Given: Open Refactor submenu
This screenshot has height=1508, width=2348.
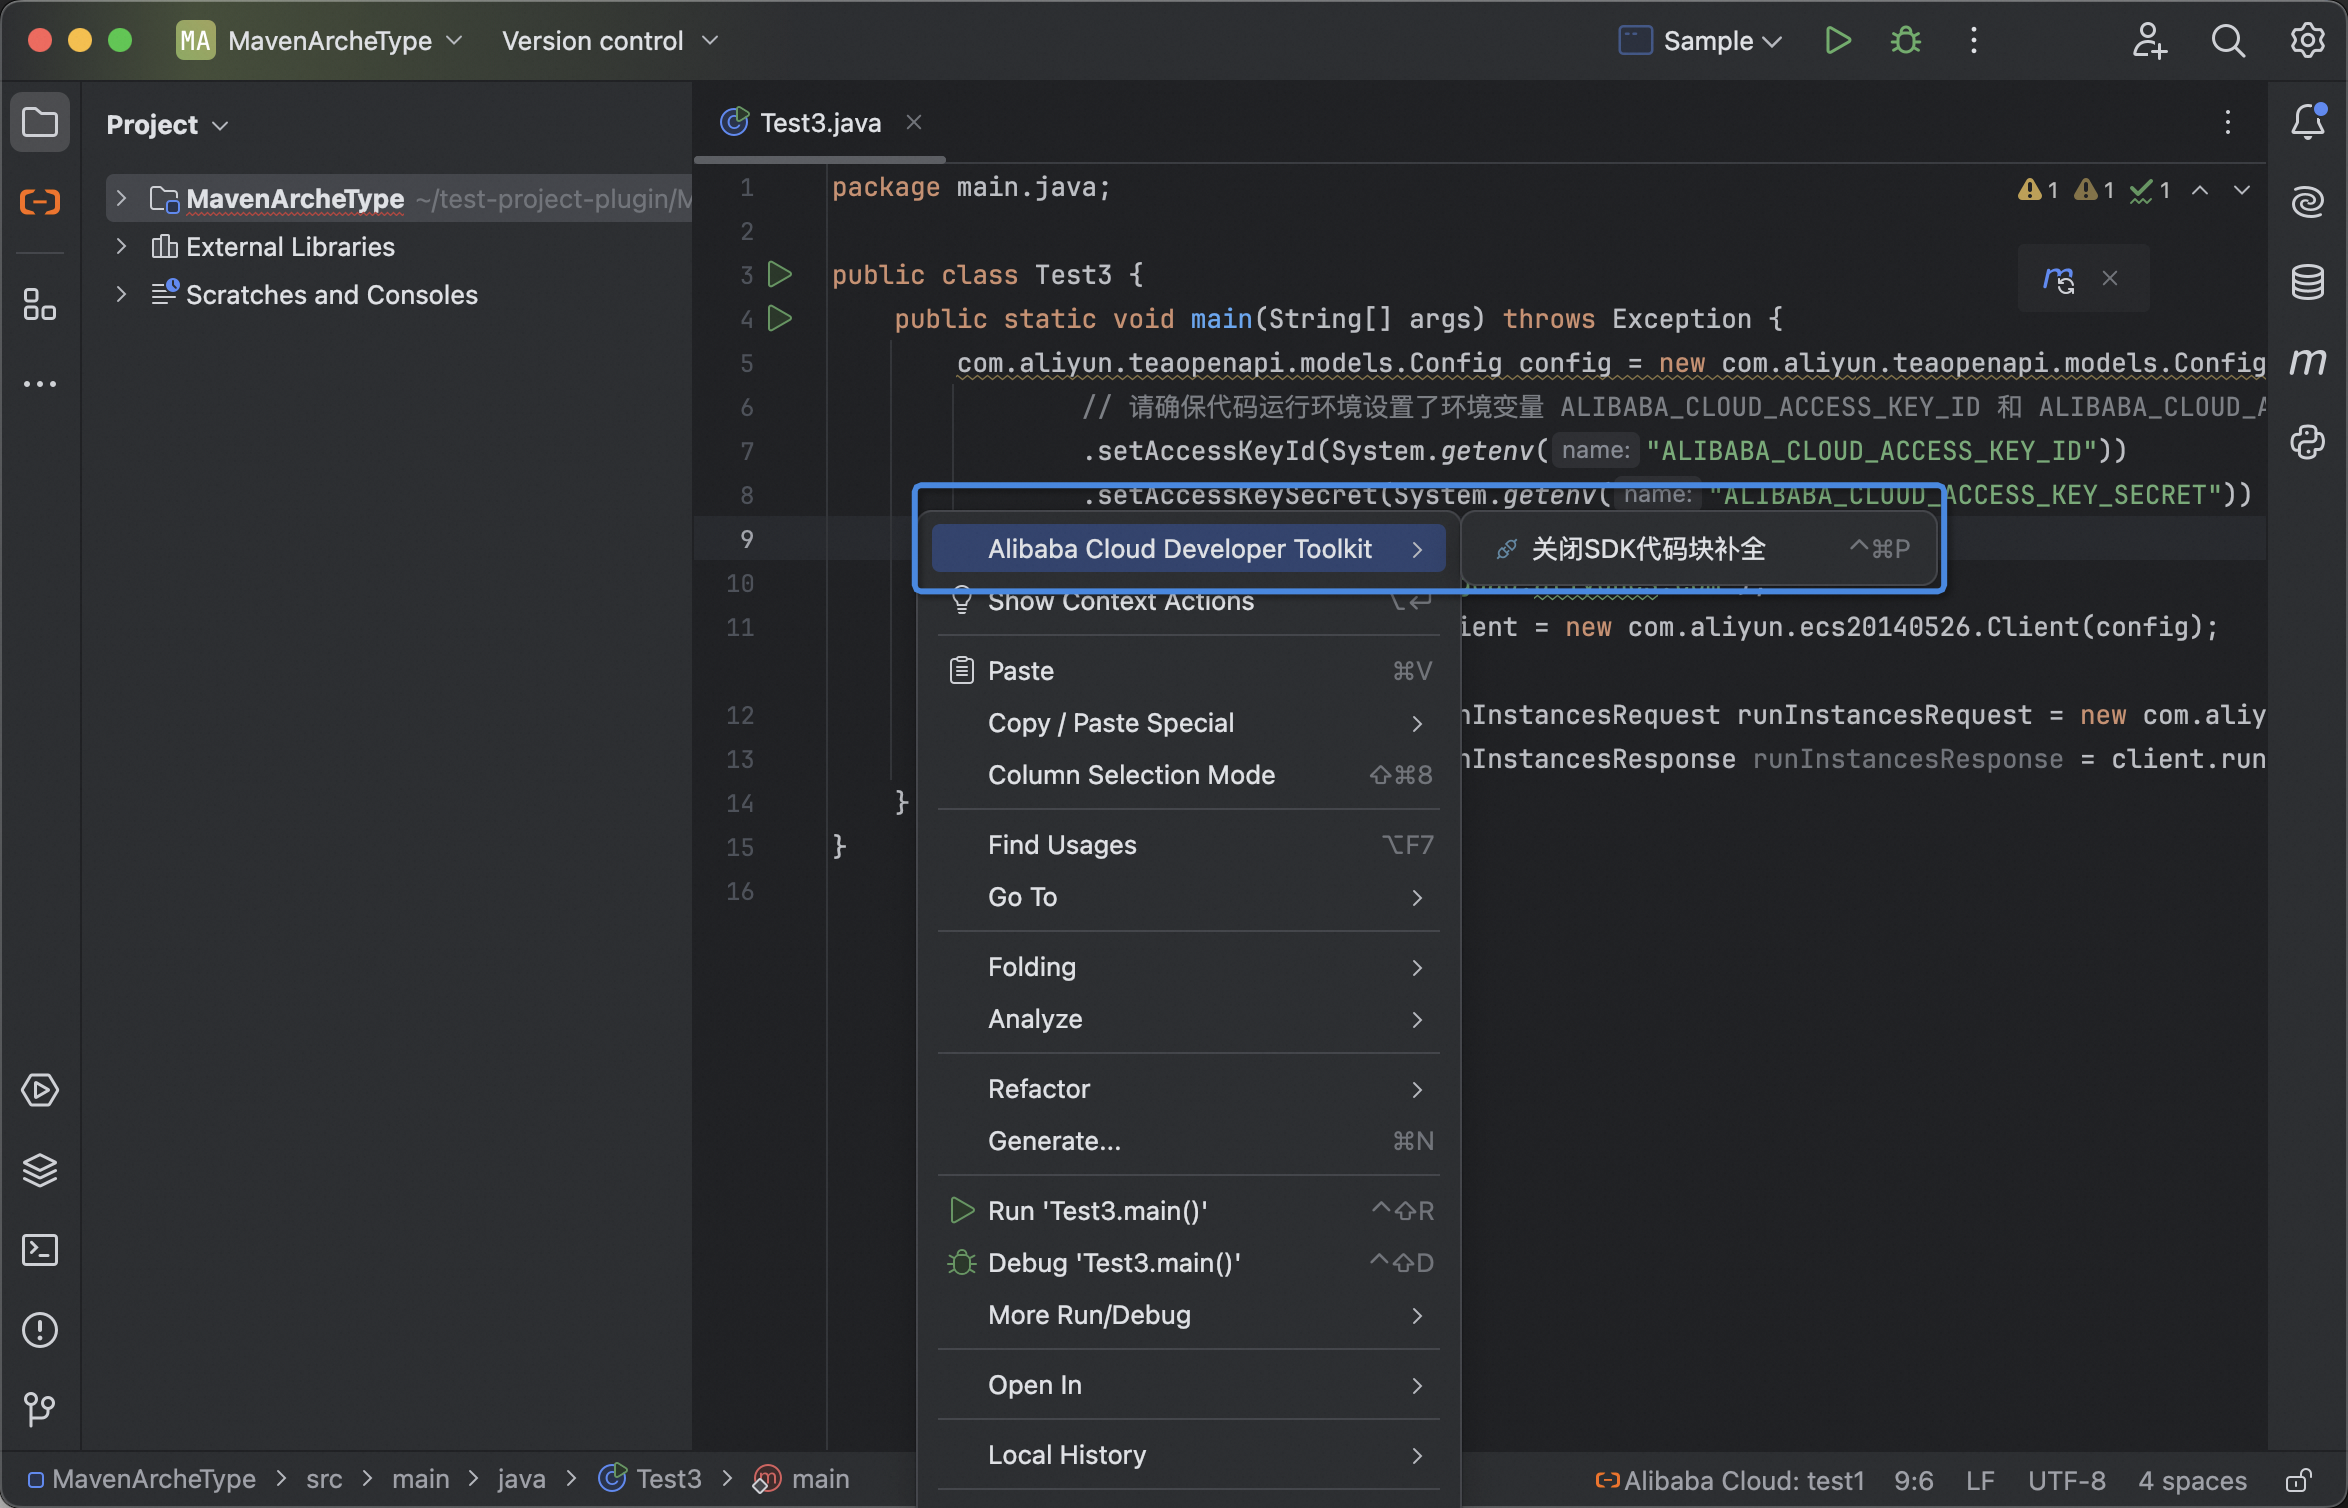Looking at the screenshot, I should (x=1188, y=1089).
